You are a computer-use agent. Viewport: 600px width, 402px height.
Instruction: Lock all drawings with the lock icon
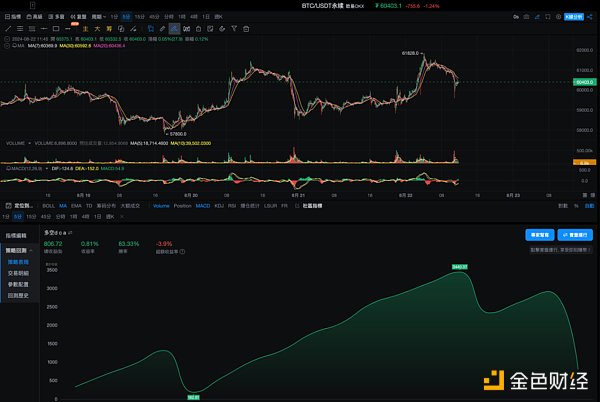(198, 29)
